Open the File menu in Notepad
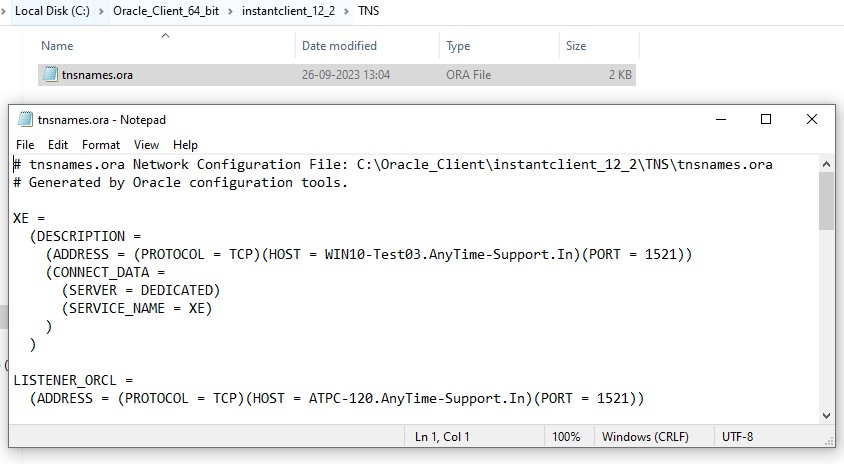 click(x=25, y=145)
